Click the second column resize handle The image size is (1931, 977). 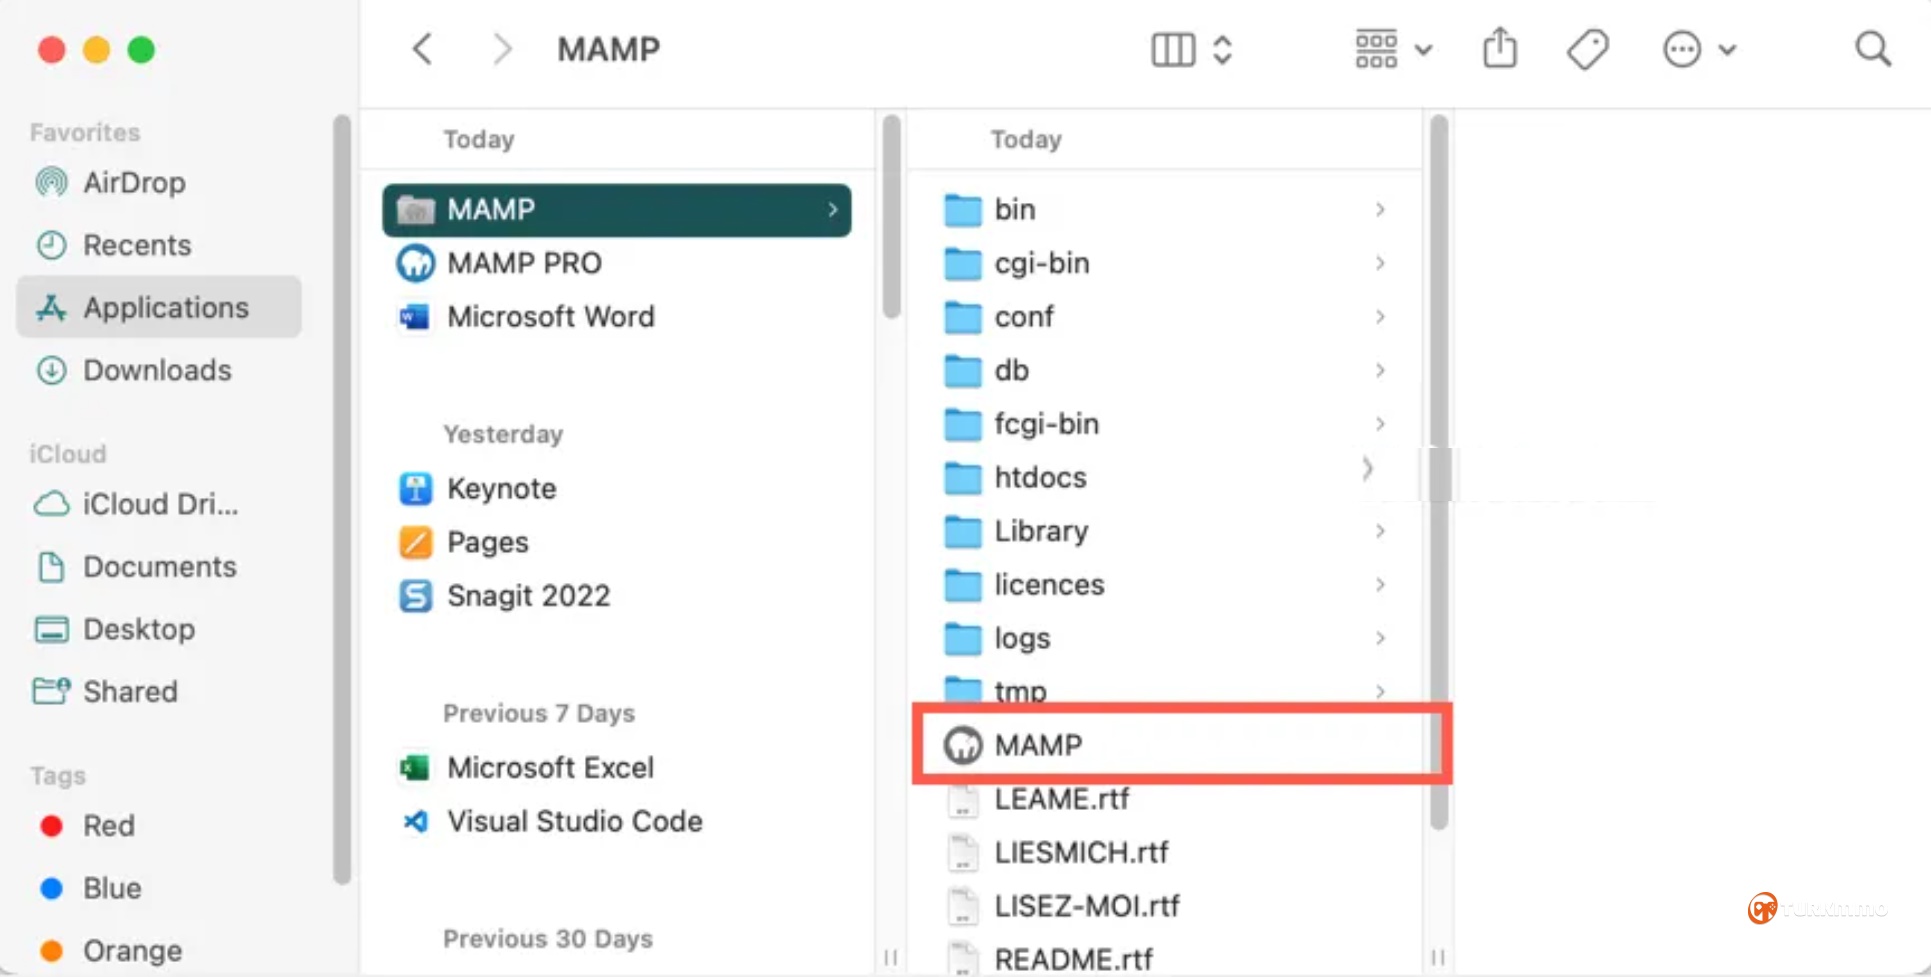pyautogui.click(x=1438, y=957)
